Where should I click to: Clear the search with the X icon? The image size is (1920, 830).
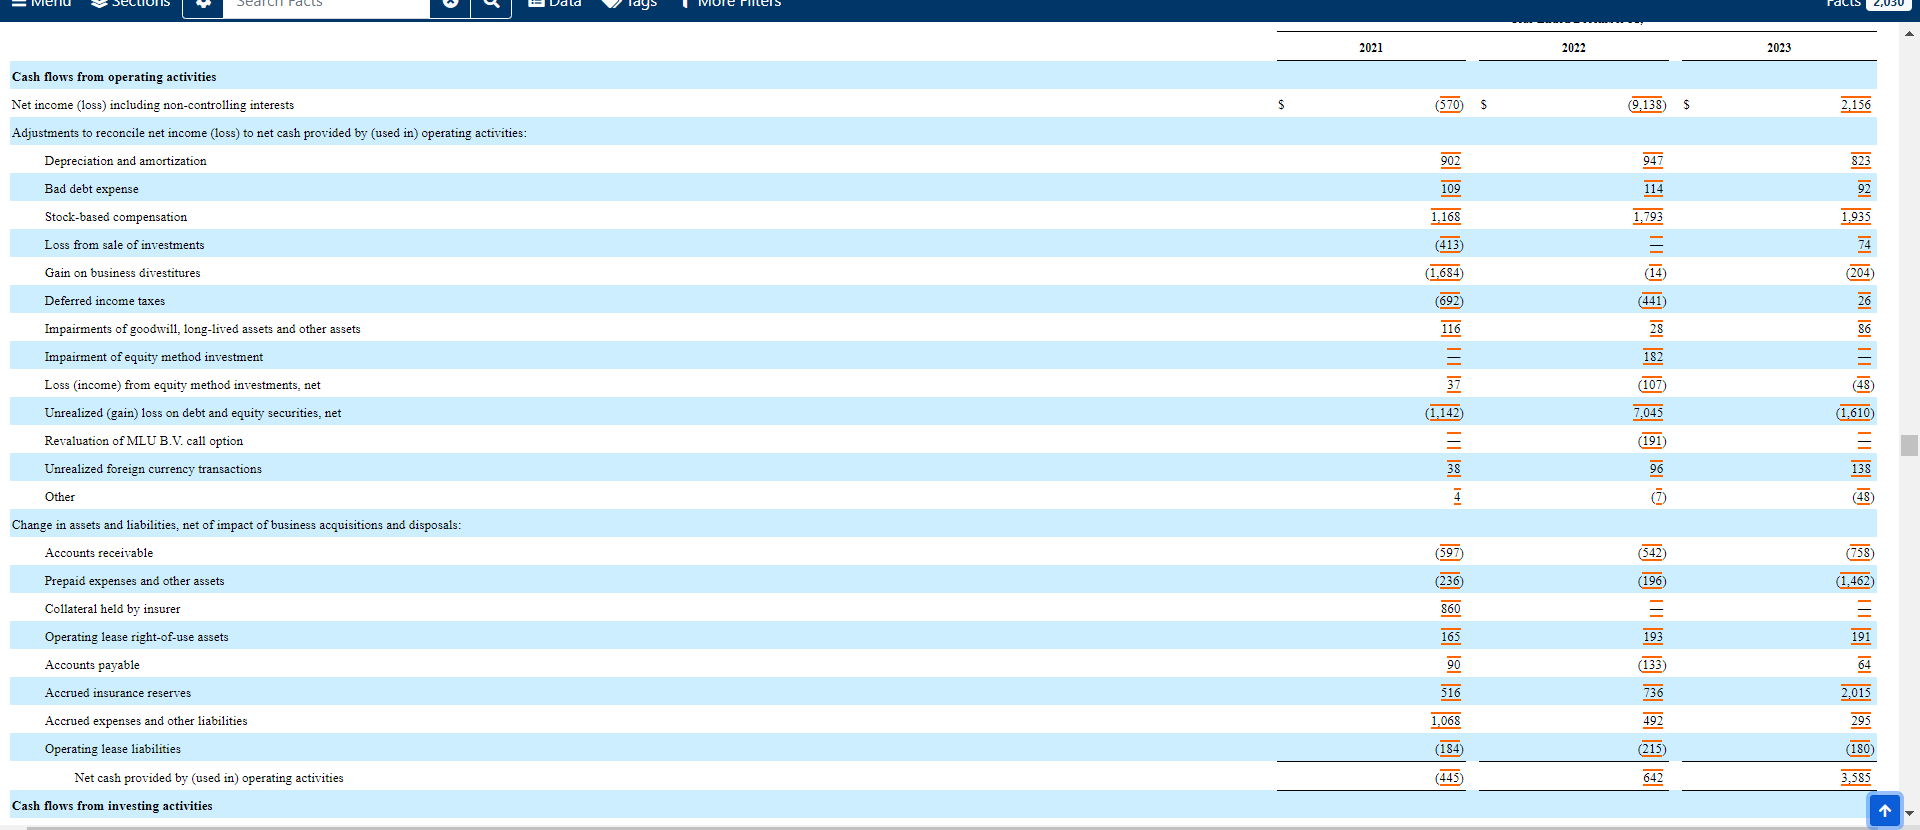click(x=450, y=5)
